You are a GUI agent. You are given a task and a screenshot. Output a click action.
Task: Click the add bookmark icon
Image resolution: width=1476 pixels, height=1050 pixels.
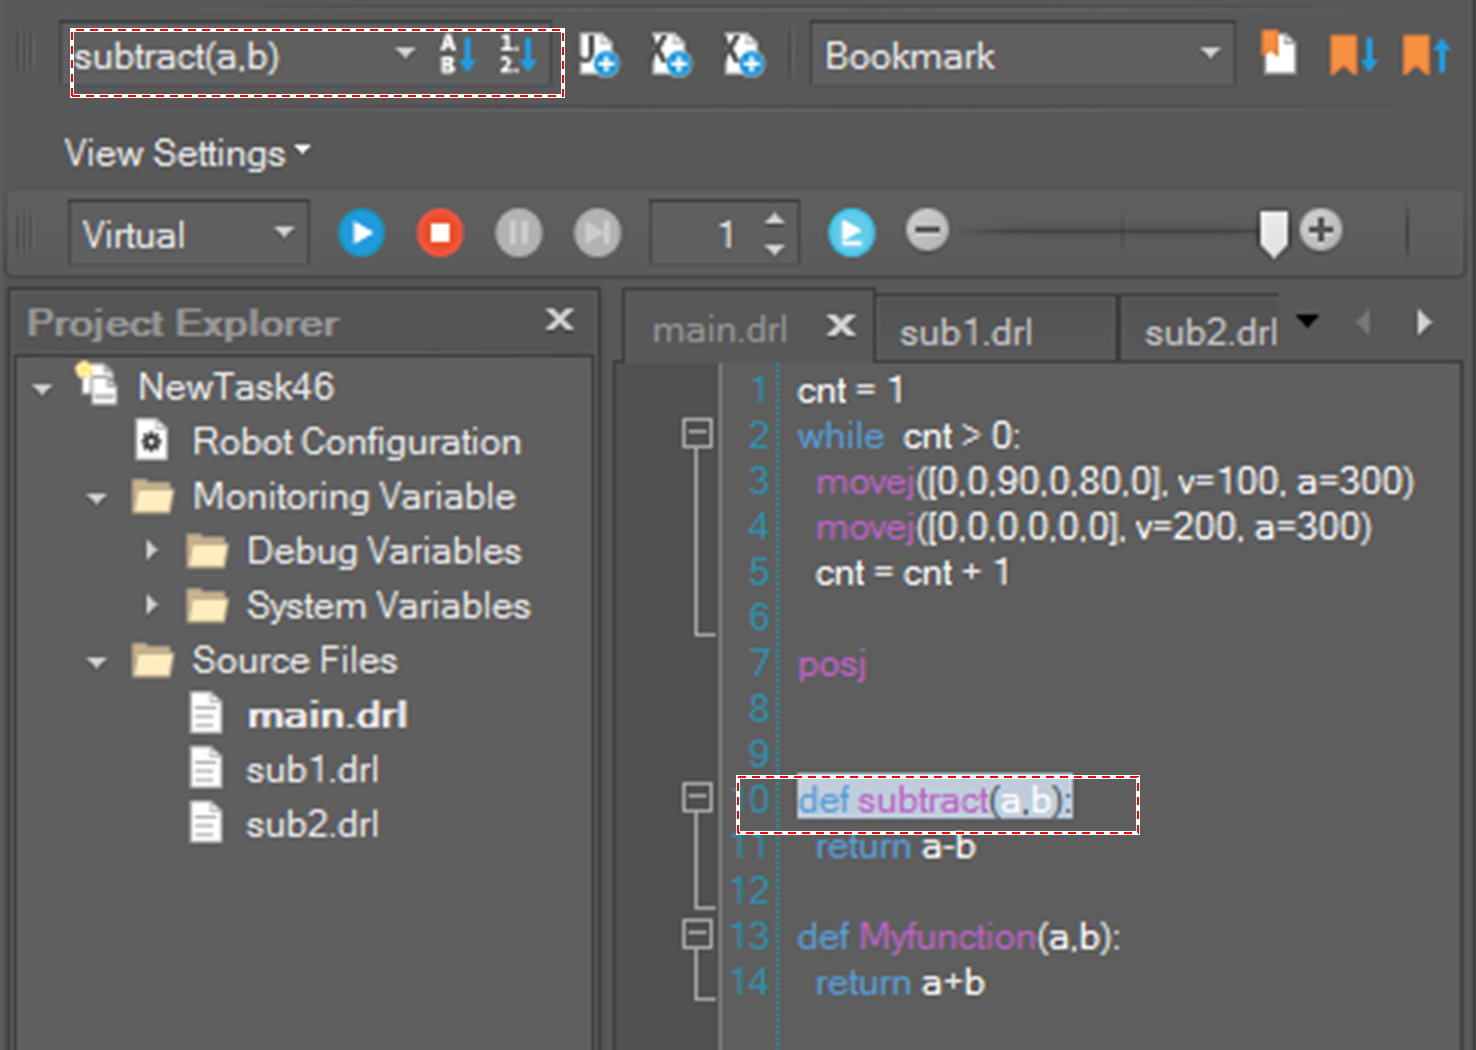[1278, 54]
